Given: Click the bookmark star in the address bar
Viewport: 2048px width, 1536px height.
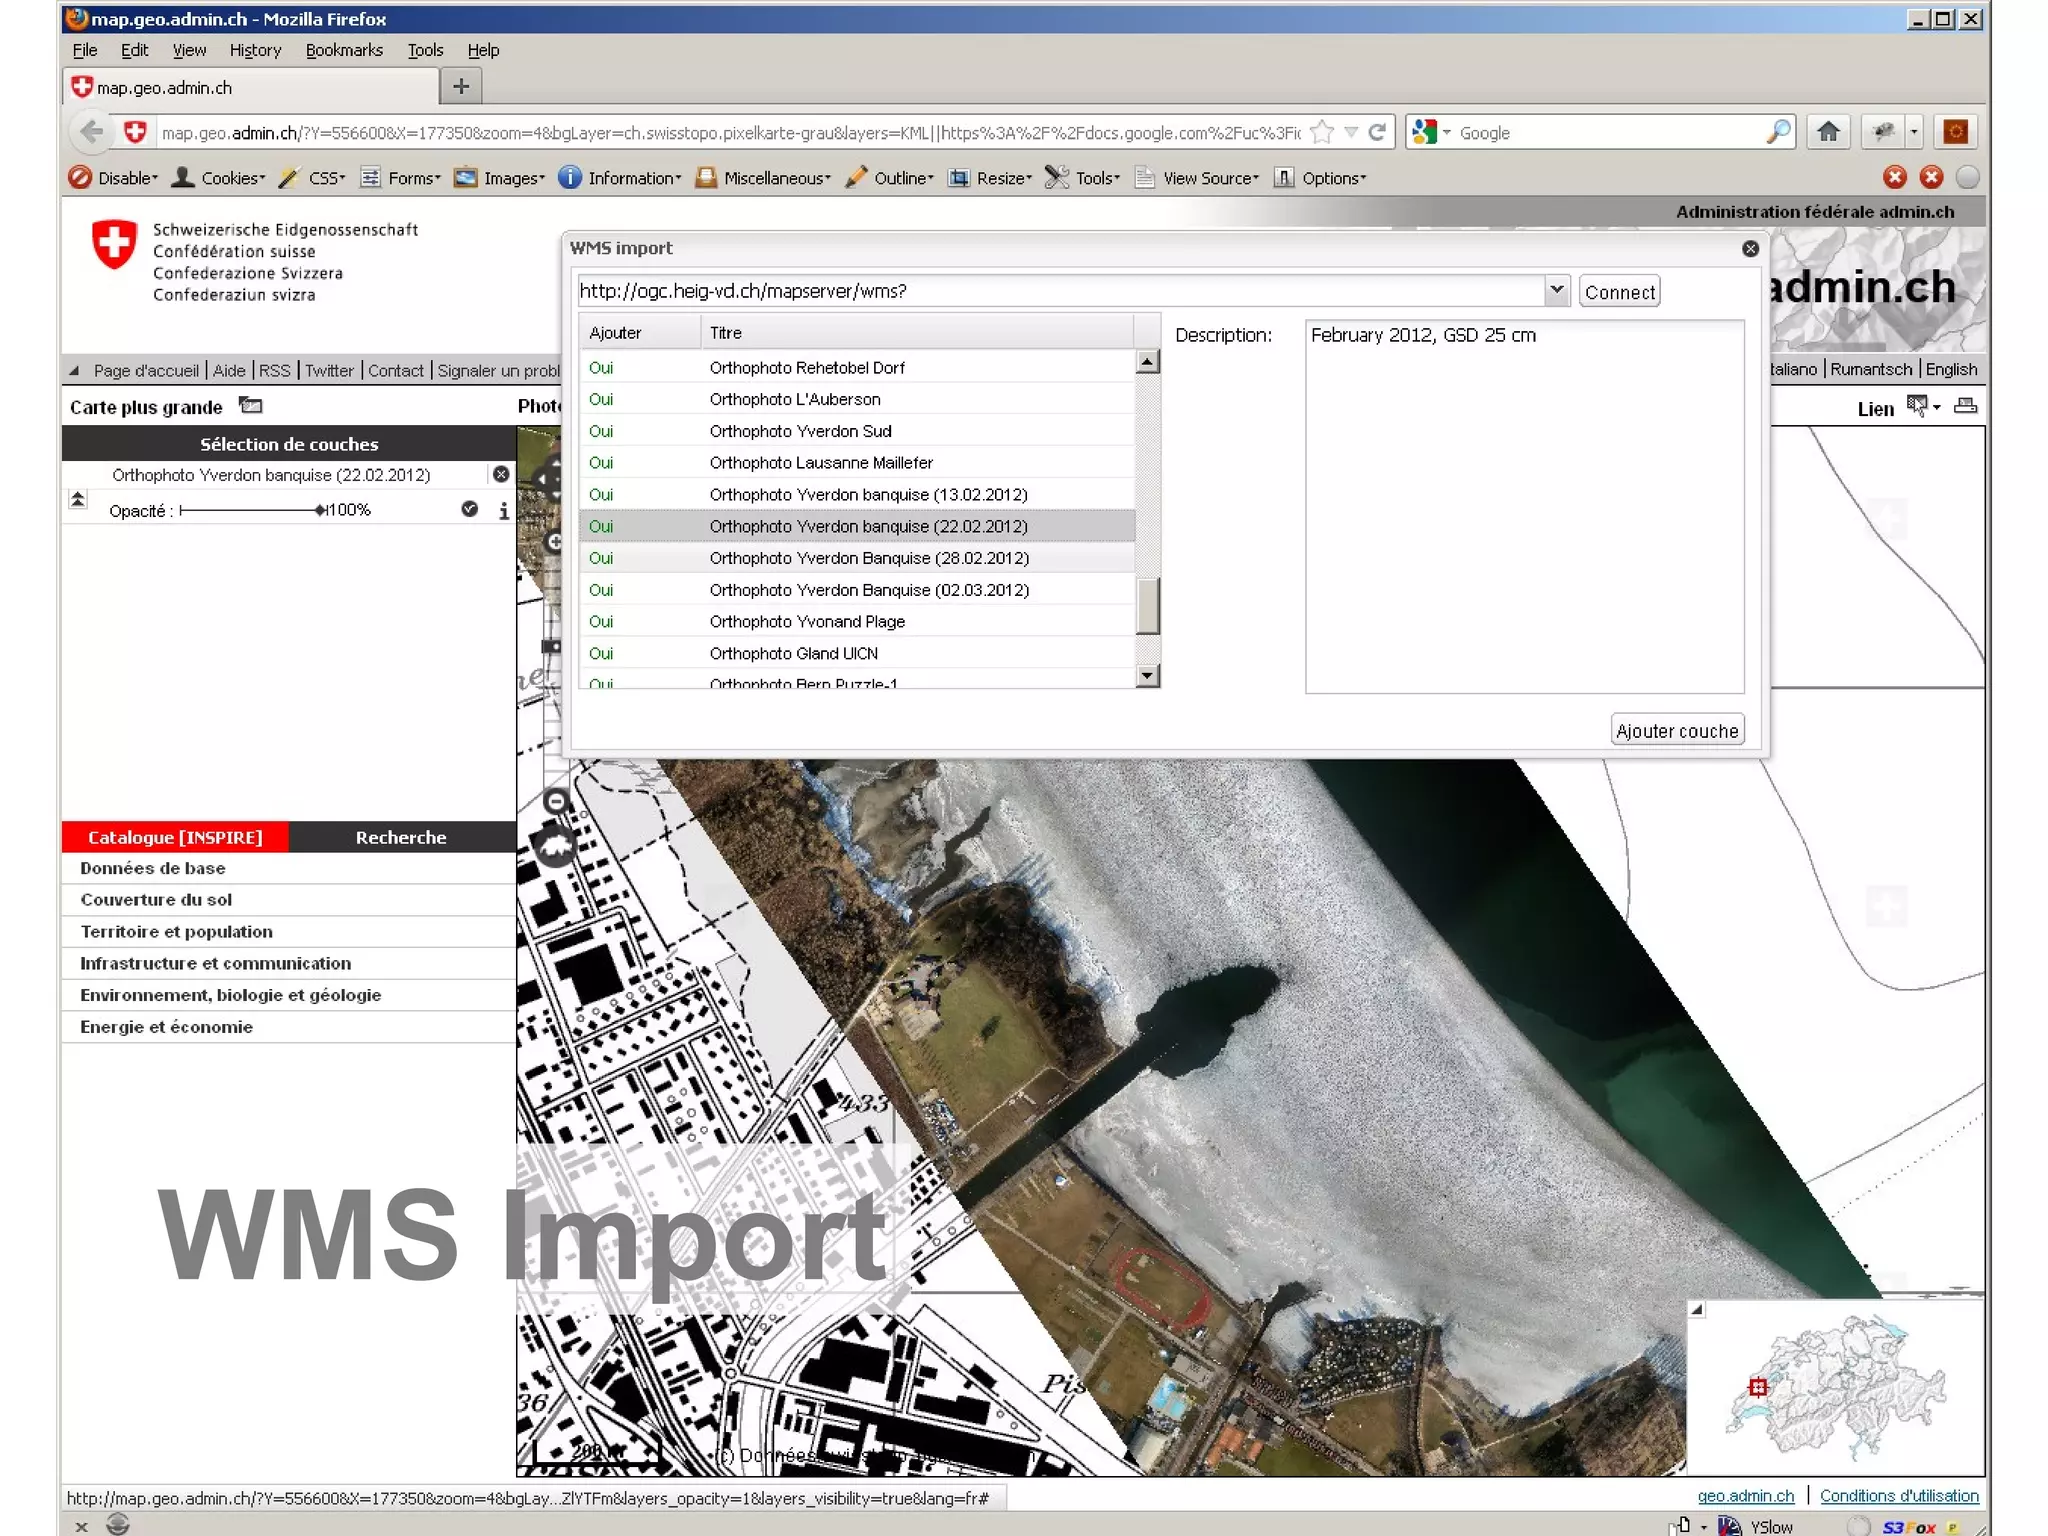Looking at the screenshot, I should 1322,132.
